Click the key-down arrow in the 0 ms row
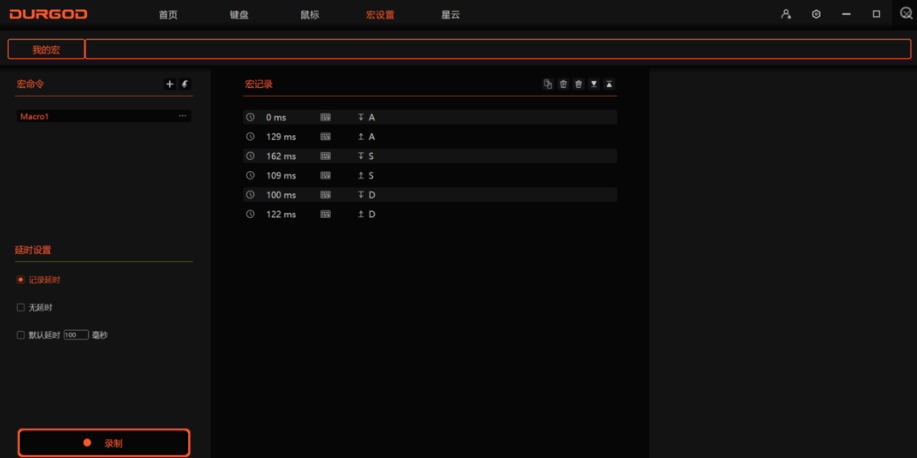 point(361,117)
